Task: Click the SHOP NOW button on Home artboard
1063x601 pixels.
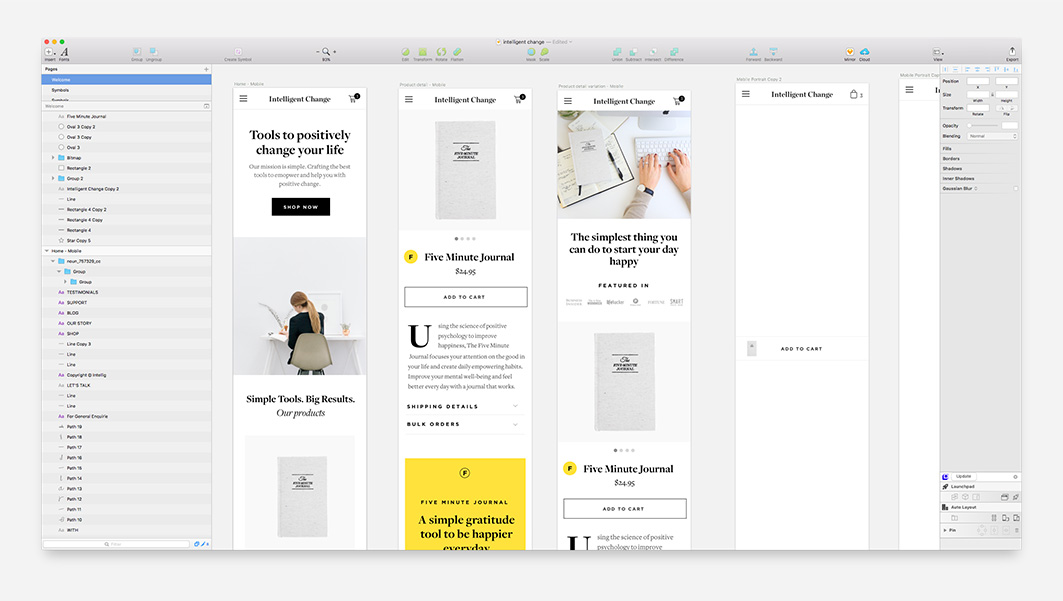Action: tap(300, 207)
